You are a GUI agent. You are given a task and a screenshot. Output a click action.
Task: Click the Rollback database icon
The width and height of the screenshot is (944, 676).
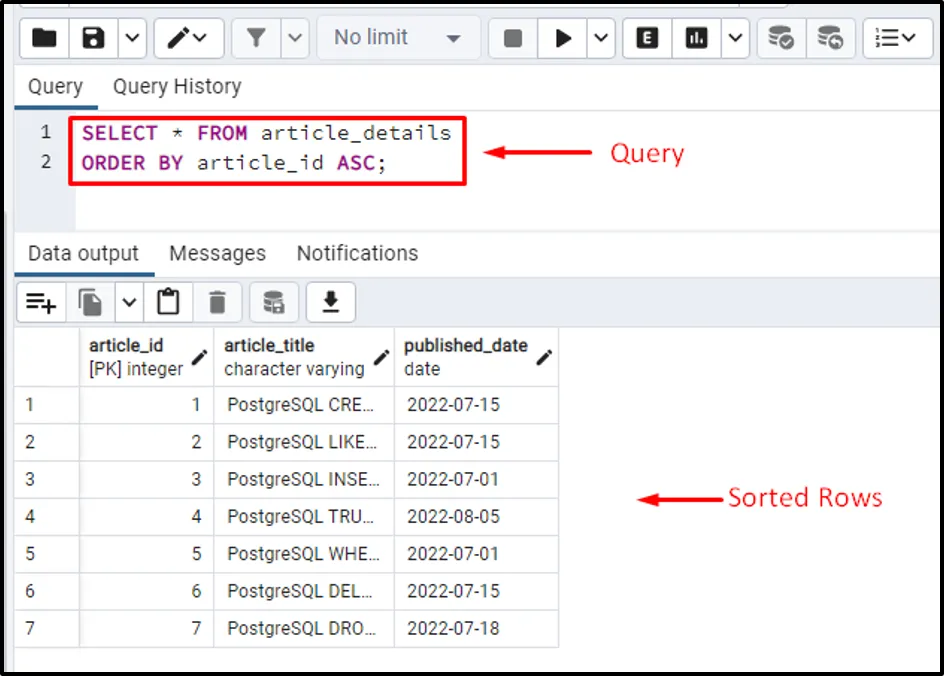pos(829,38)
